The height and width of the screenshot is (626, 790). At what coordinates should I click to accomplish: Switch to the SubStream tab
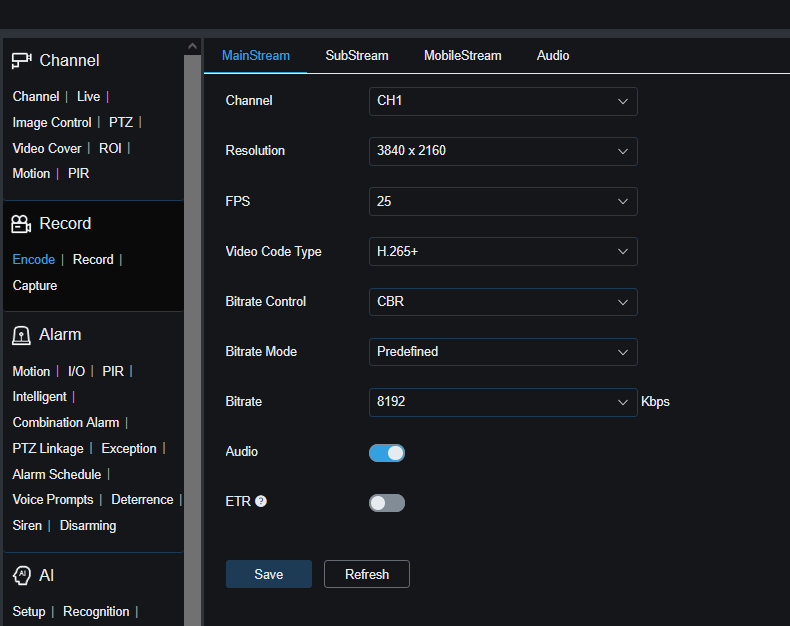(357, 56)
